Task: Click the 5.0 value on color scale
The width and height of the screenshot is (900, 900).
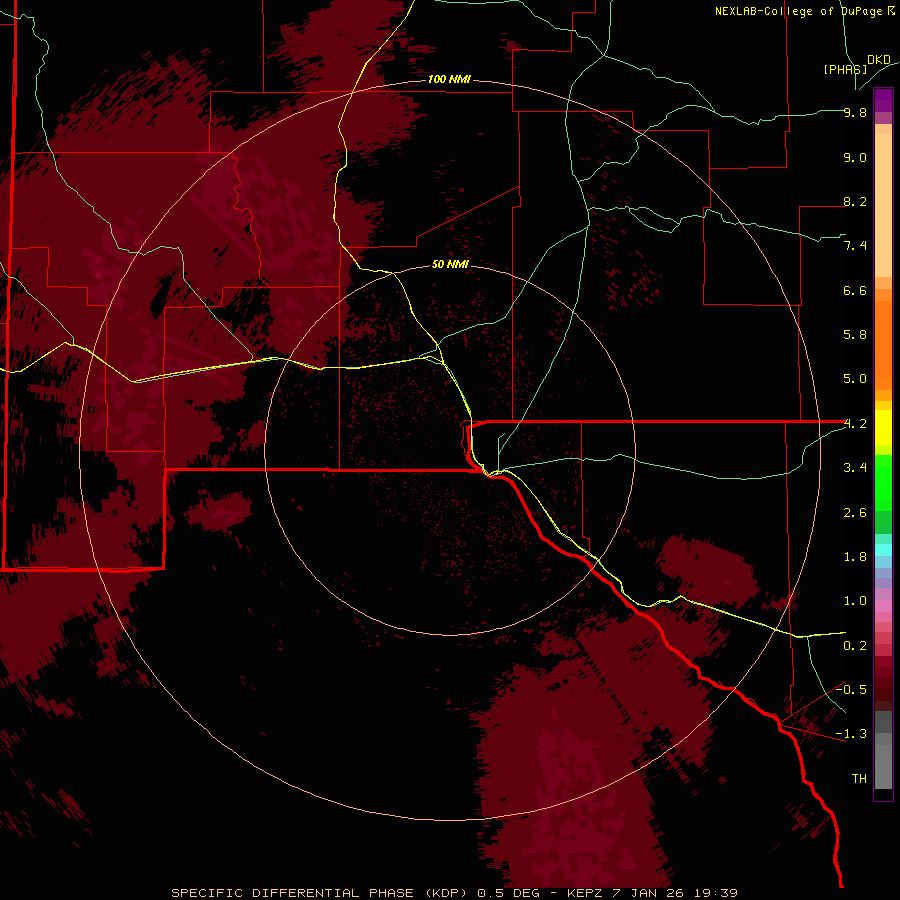Action: (x=855, y=379)
